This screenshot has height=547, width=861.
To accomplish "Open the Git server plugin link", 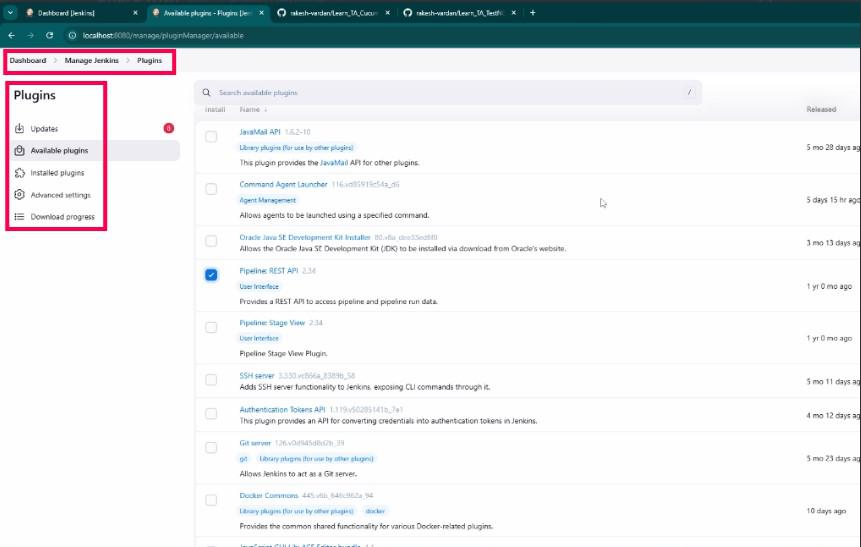I will [255, 443].
